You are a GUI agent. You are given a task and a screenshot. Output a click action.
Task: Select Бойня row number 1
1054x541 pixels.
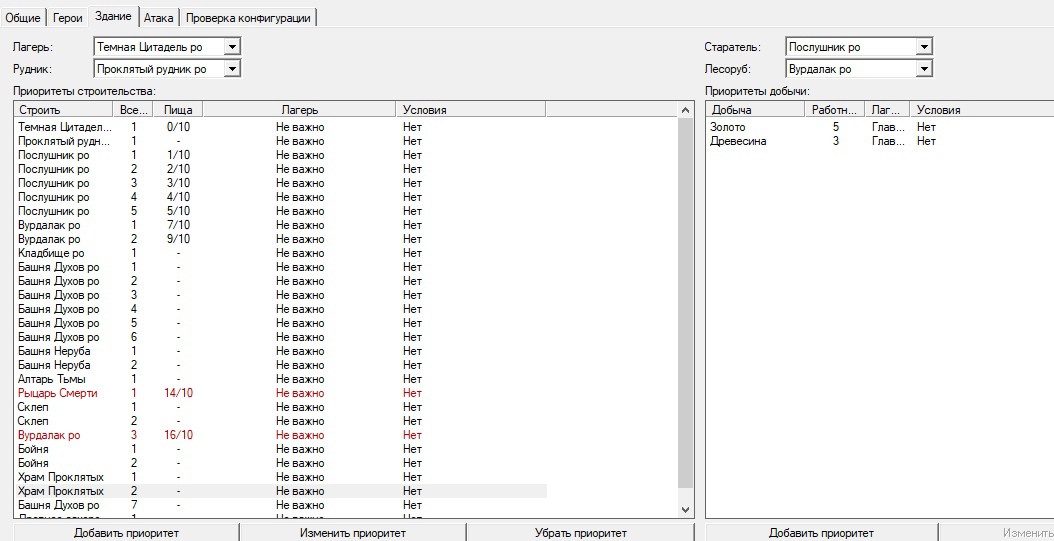coord(280,449)
